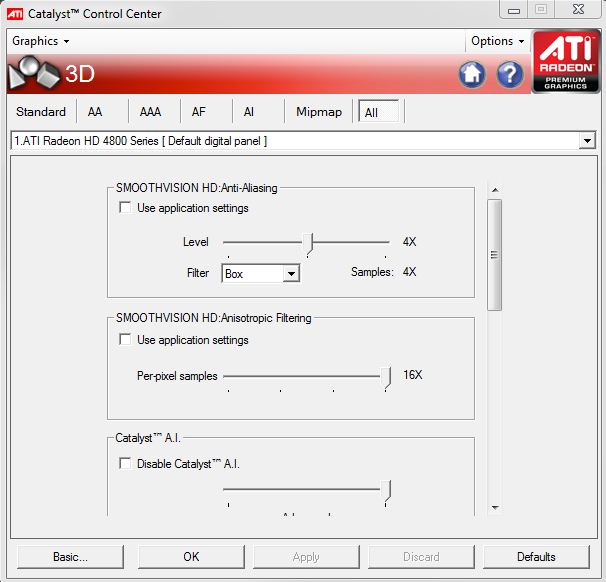Open the Filter Box dropdown
This screenshot has height=582, width=606.
291,274
